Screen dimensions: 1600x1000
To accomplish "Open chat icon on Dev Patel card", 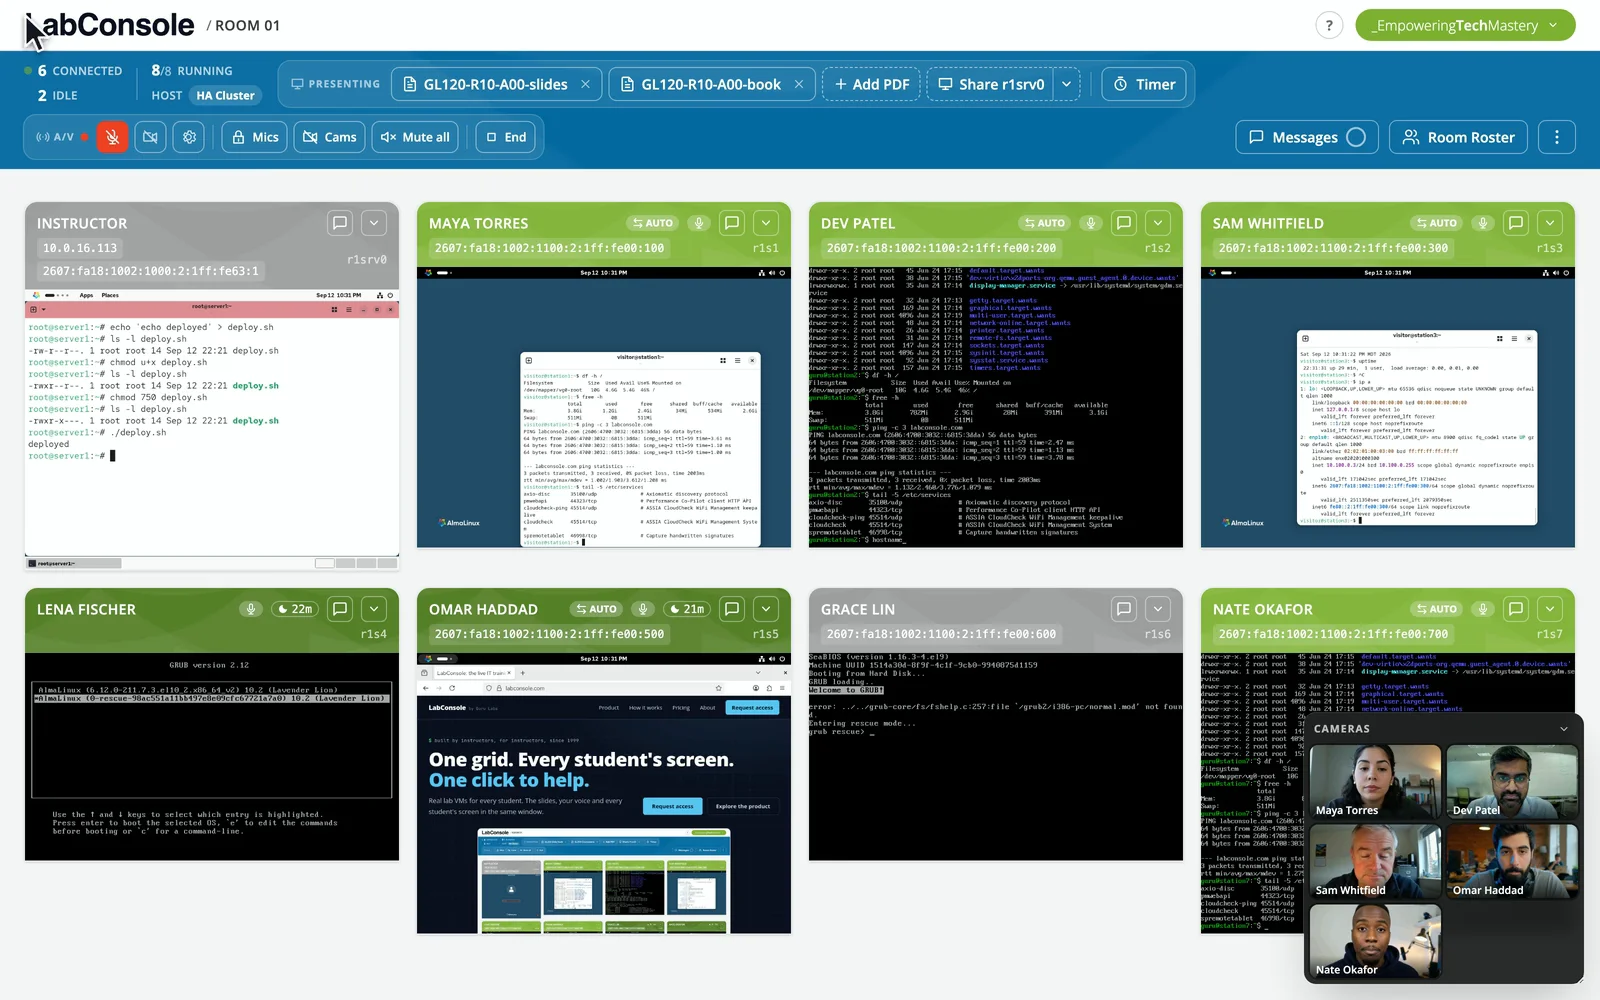I will 1124,223.
